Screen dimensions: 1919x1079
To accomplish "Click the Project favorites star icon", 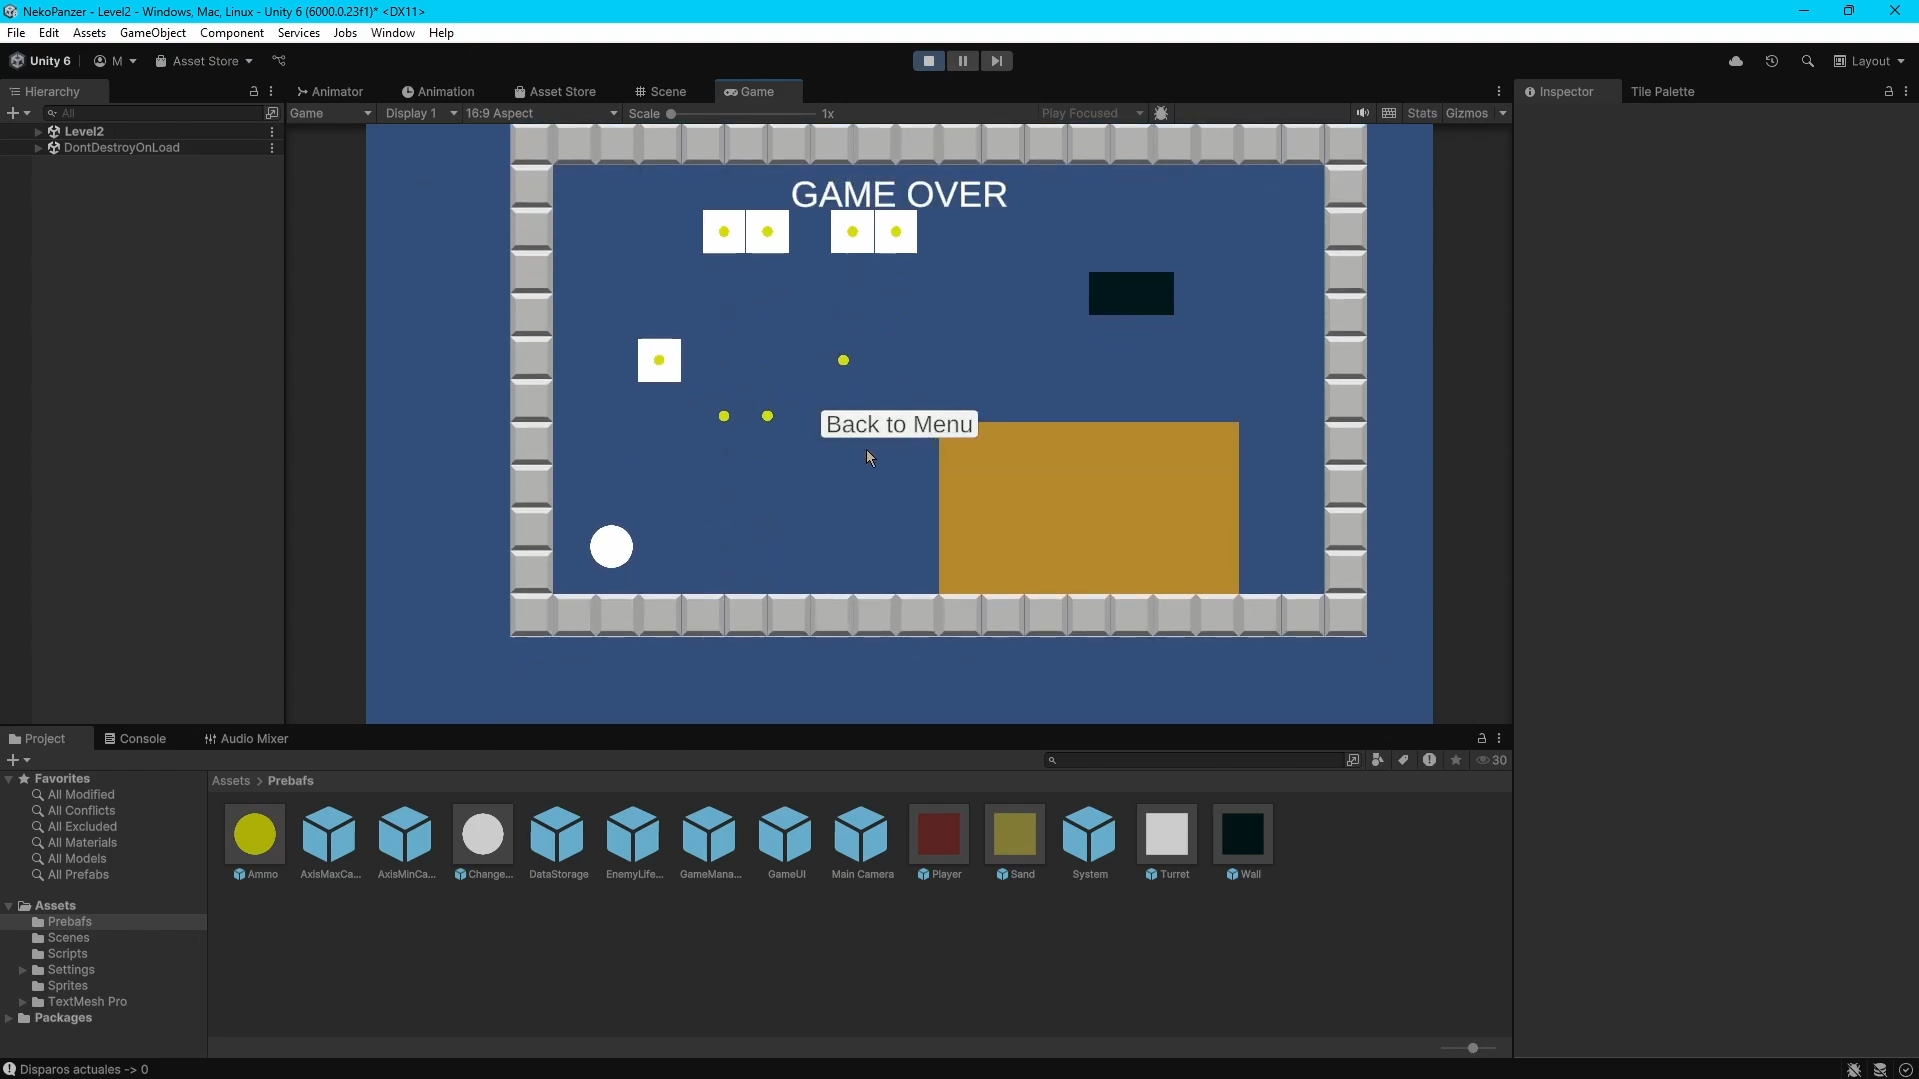I will (1455, 760).
